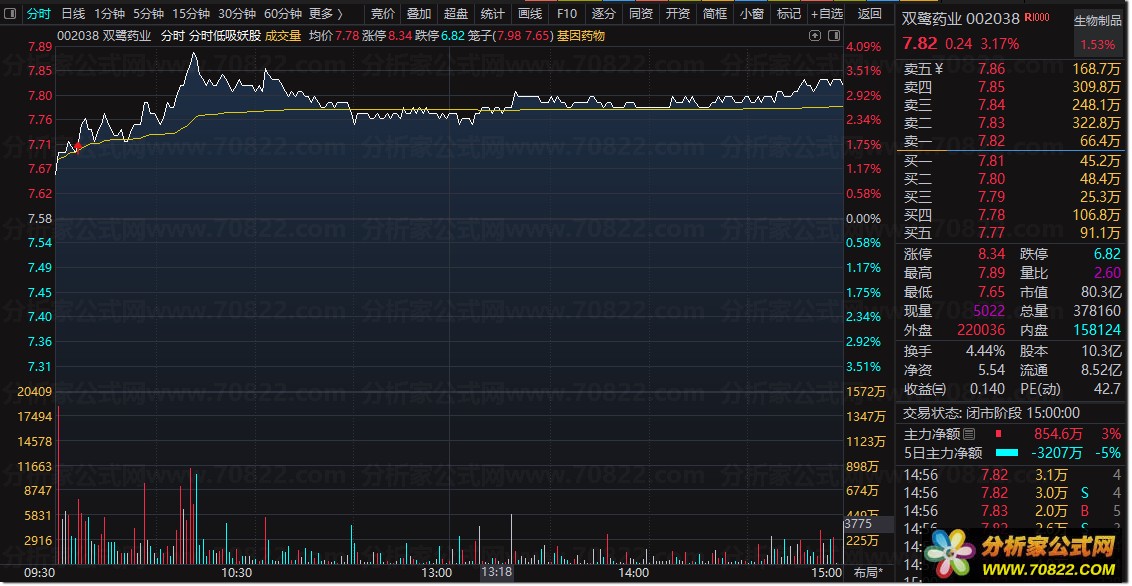The width and height of the screenshot is (1132, 586).
Task: Click the 买五 bid row at 7.77
Action: [x=1012, y=233]
